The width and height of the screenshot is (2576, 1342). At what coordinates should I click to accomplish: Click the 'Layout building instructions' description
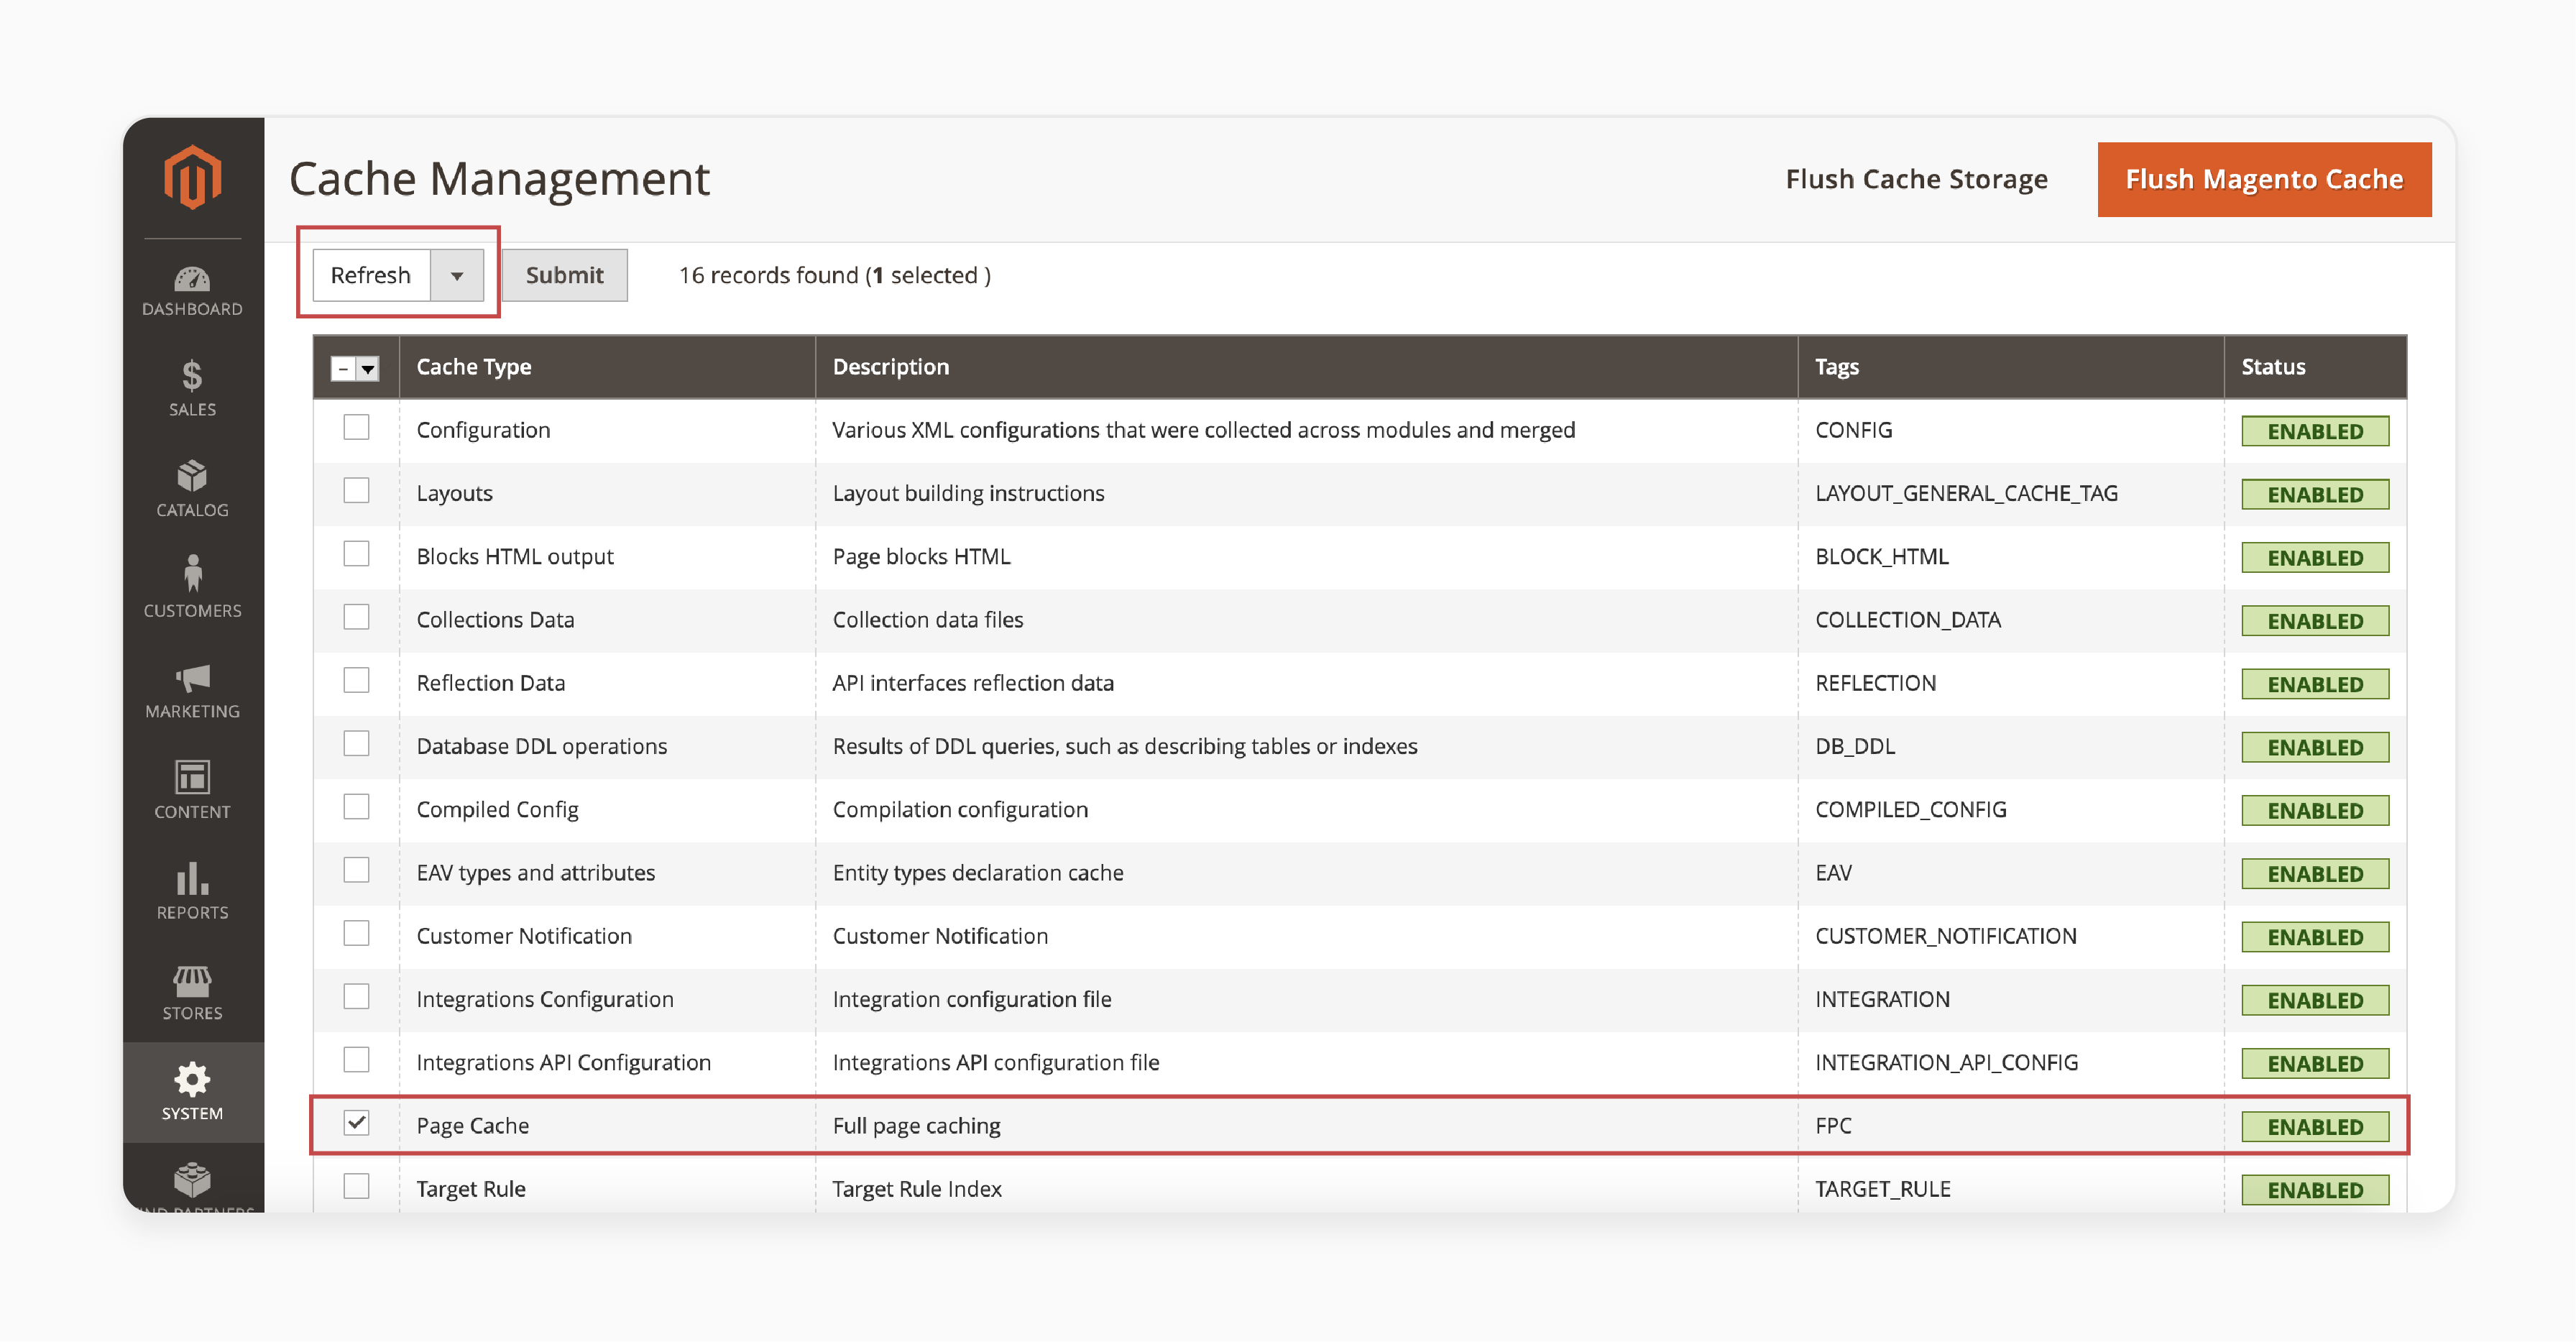point(968,493)
